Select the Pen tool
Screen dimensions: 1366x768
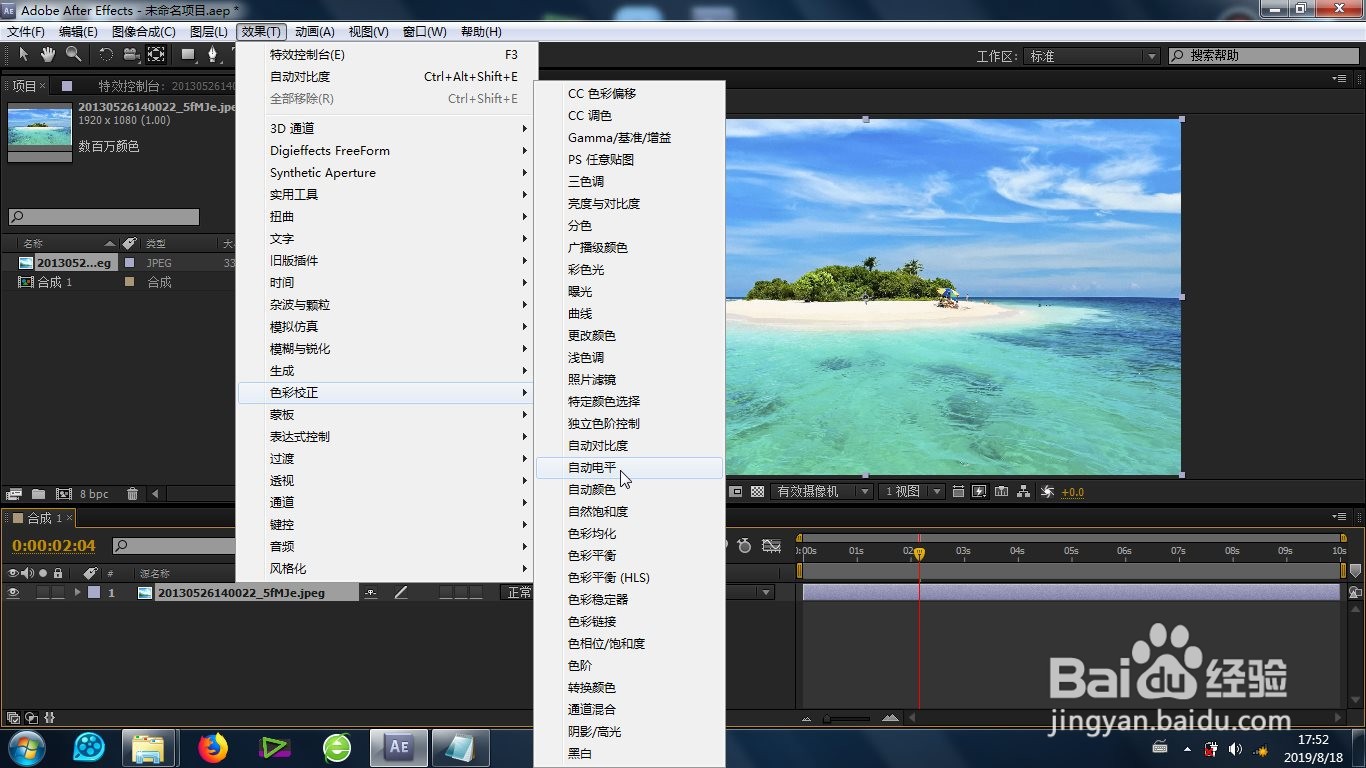coord(214,57)
